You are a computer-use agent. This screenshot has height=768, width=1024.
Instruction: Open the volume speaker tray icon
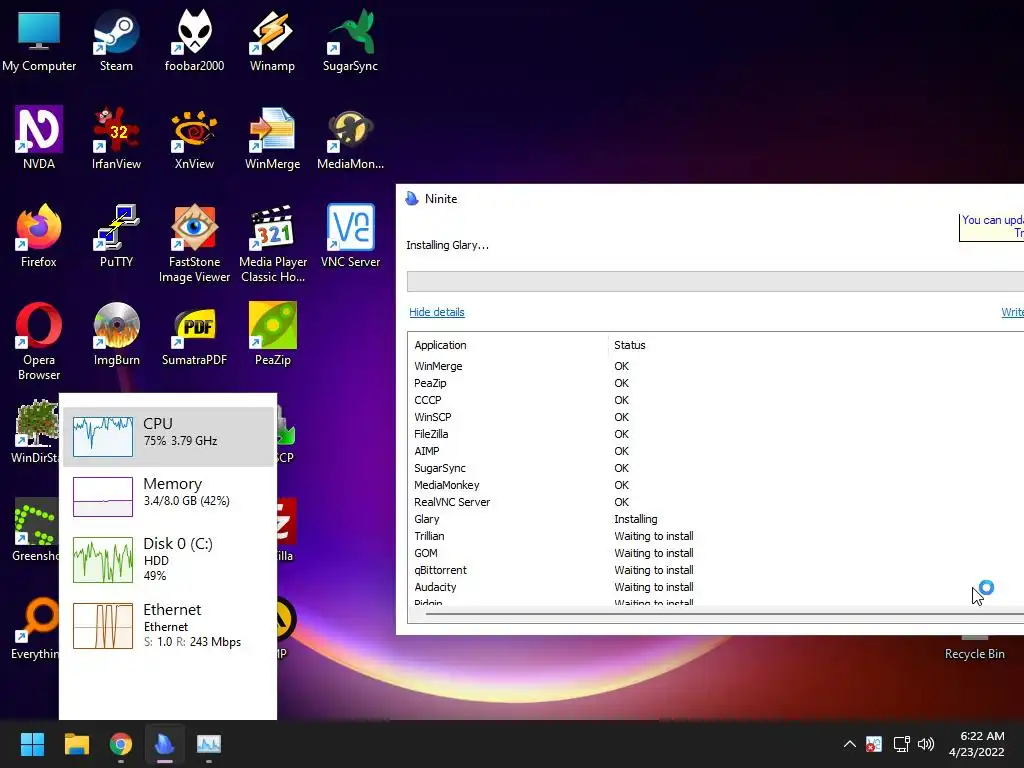pyautogui.click(x=925, y=744)
